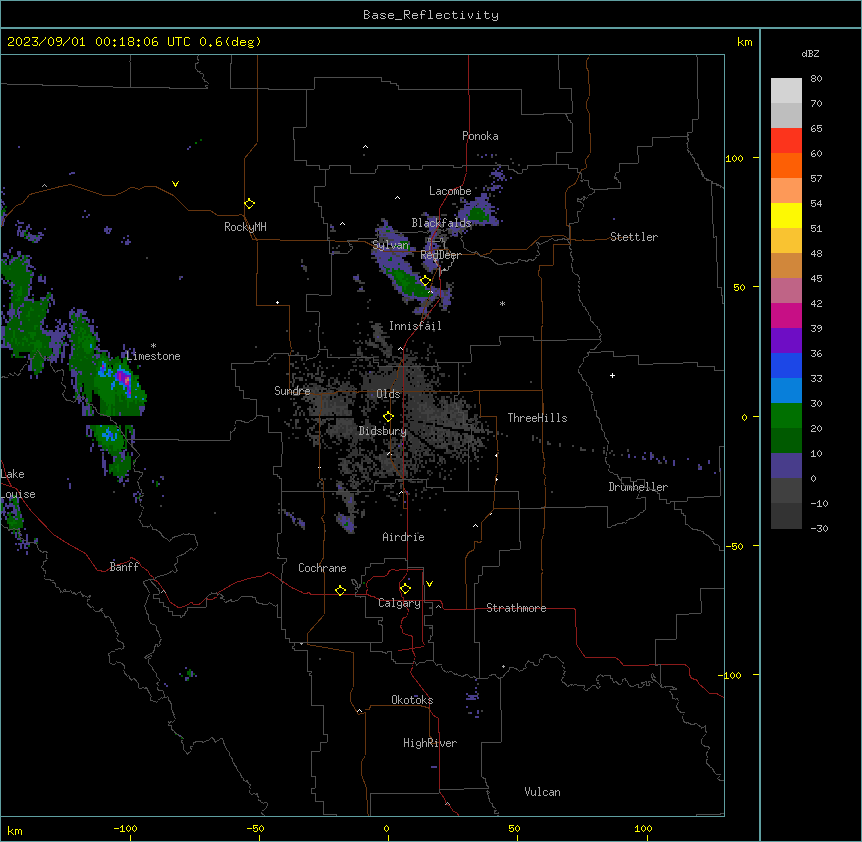
Task: Pick the orange 57-60 dBZ legend swatch
Action: 786,165
